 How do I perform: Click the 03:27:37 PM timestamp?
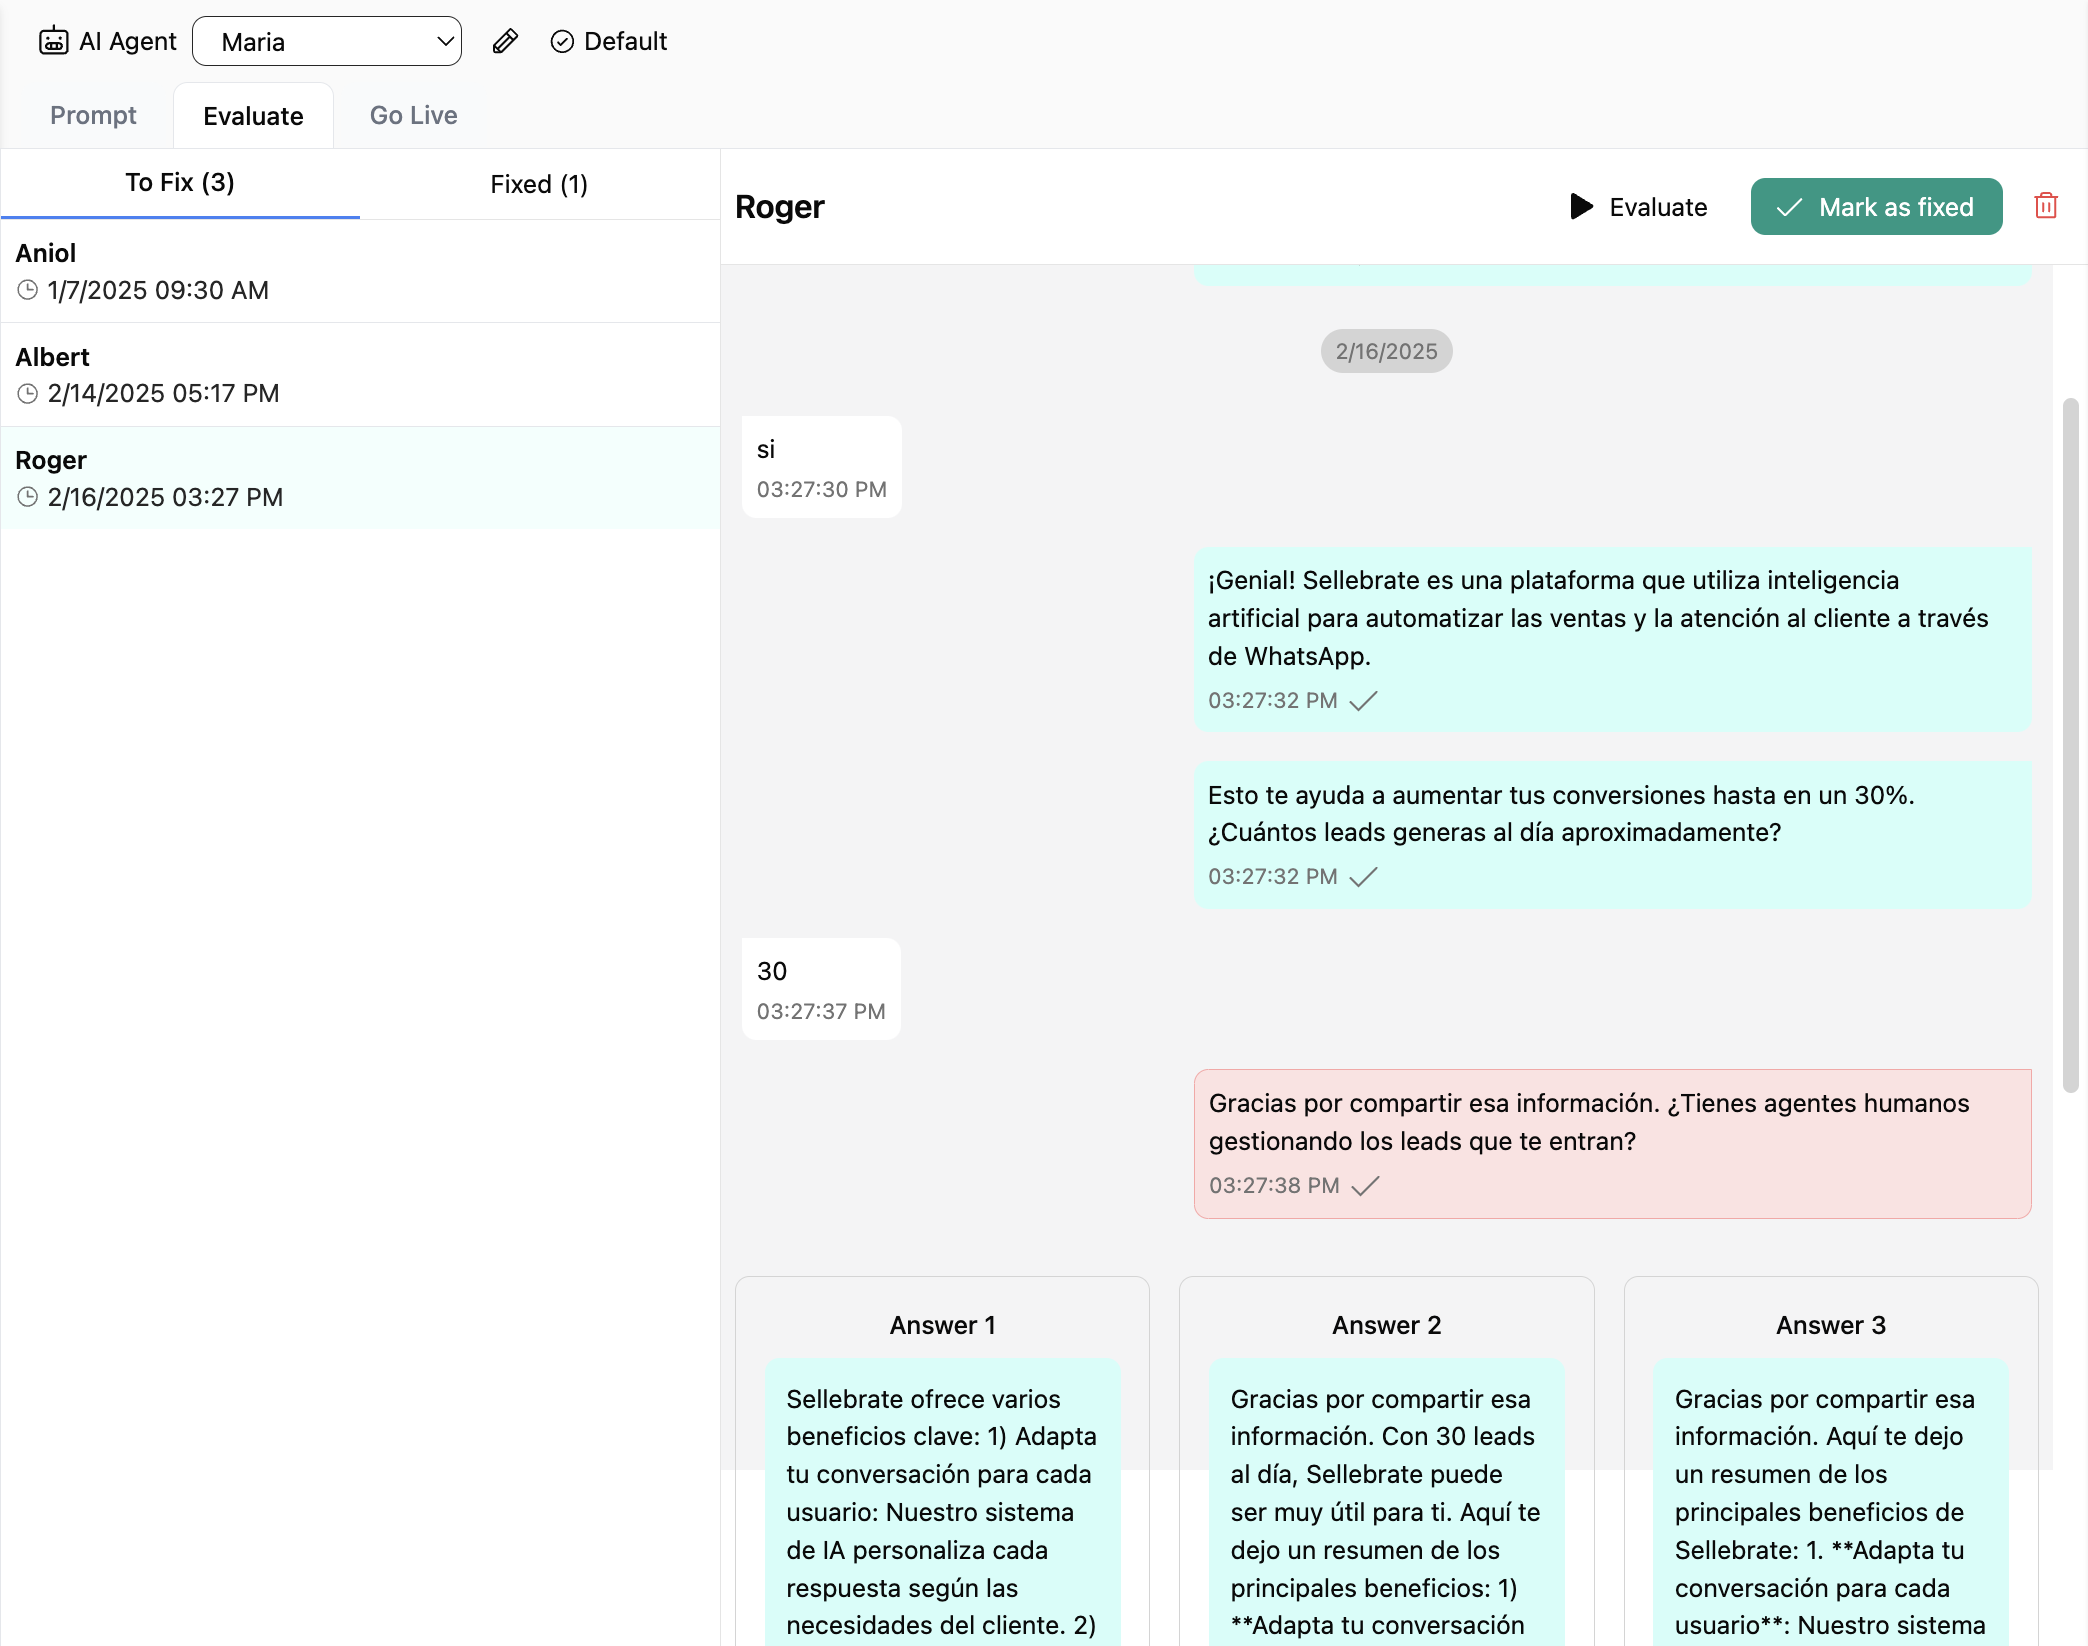[x=821, y=1012]
